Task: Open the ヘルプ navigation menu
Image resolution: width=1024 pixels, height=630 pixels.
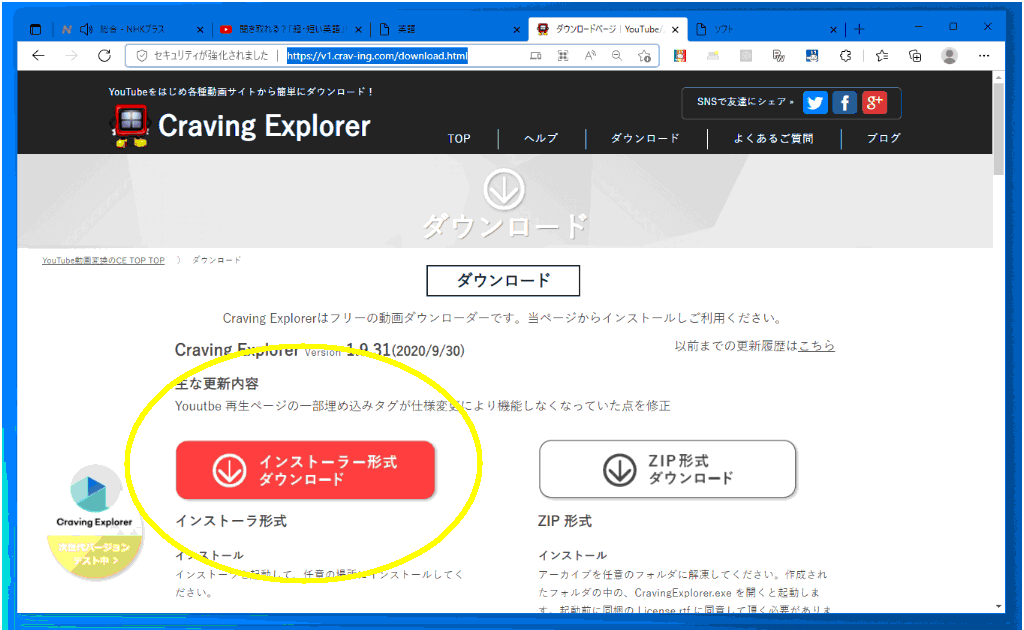Action: (x=541, y=138)
